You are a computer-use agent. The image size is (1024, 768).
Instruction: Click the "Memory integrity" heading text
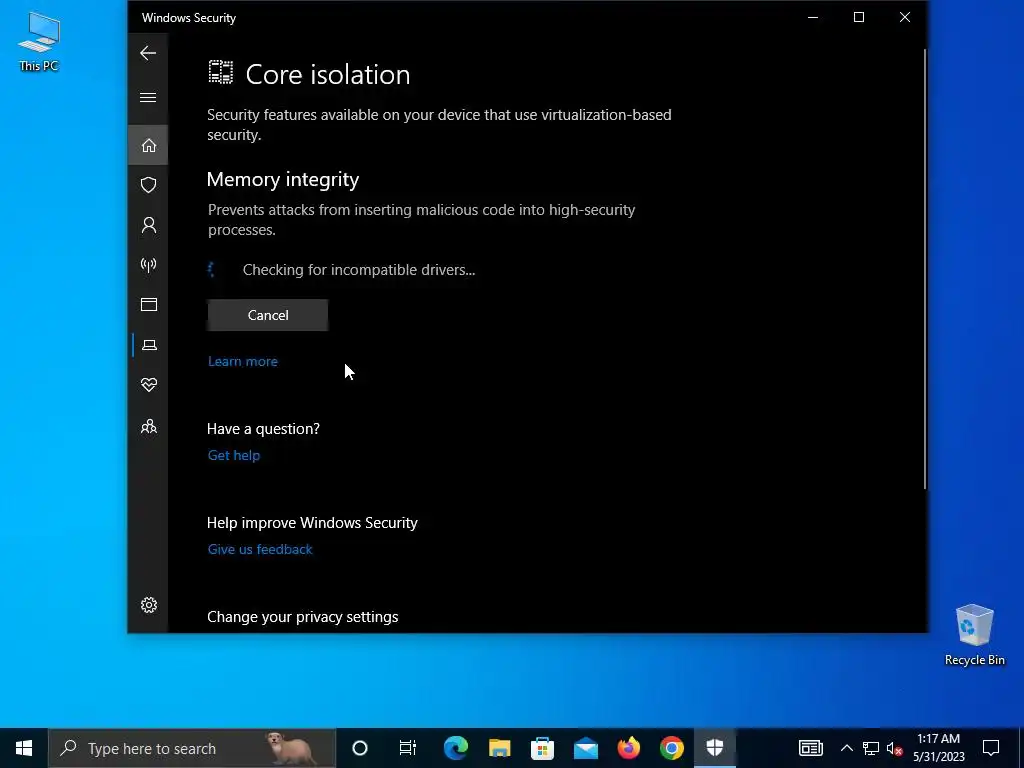coord(283,179)
